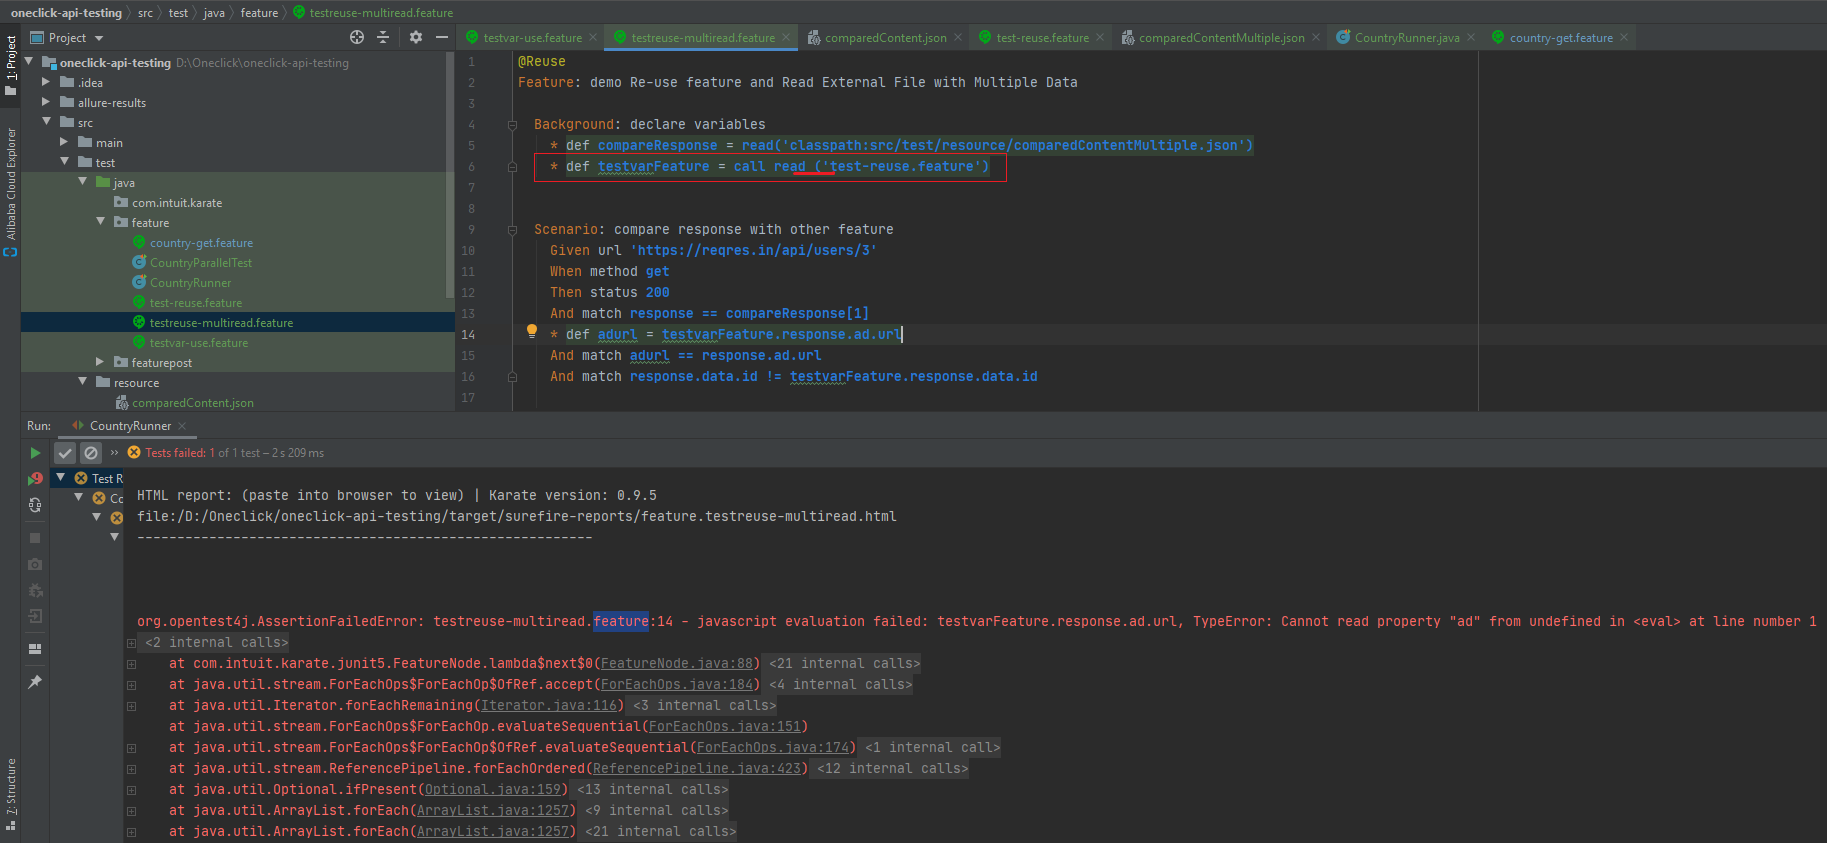Screen dimensions: 1827x843
Task: Click the intention light bulb on line 14
Action: [532, 331]
